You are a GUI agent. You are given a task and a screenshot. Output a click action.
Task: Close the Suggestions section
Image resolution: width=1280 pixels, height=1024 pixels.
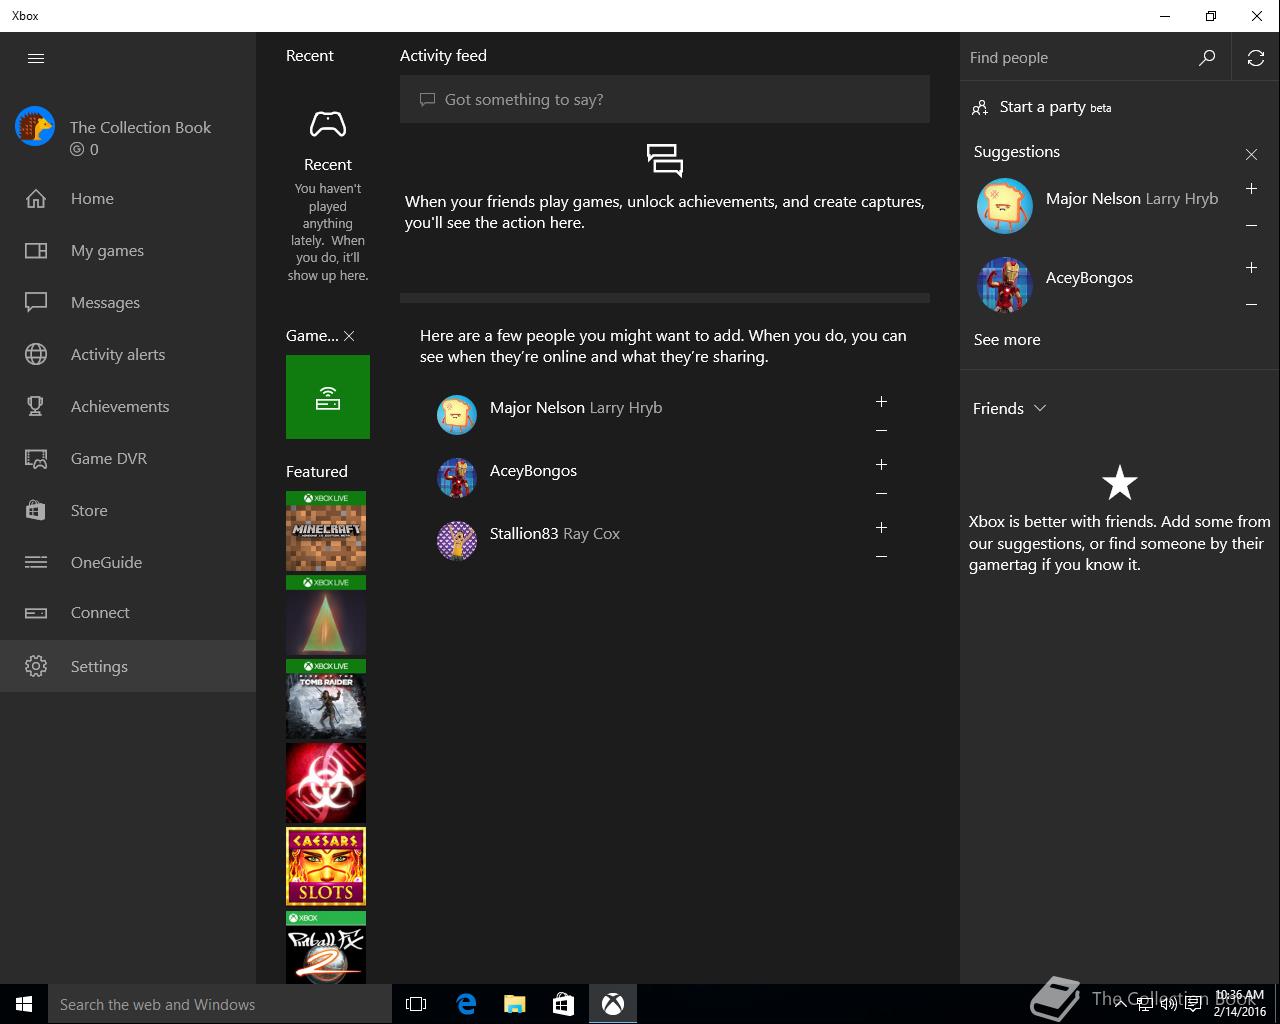click(x=1251, y=154)
